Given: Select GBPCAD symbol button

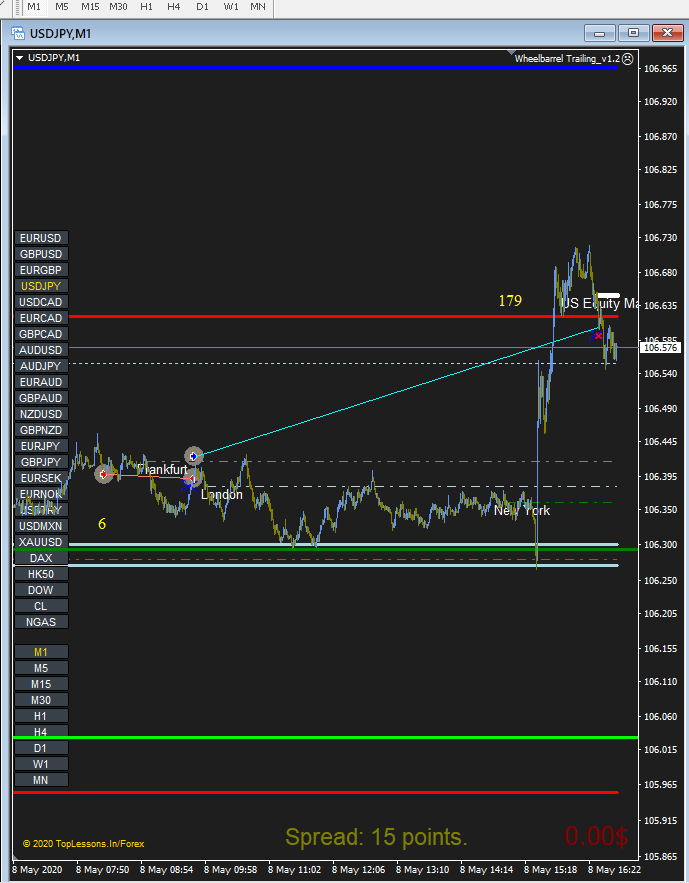Looking at the screenshot, I should (x=41, y=334).
